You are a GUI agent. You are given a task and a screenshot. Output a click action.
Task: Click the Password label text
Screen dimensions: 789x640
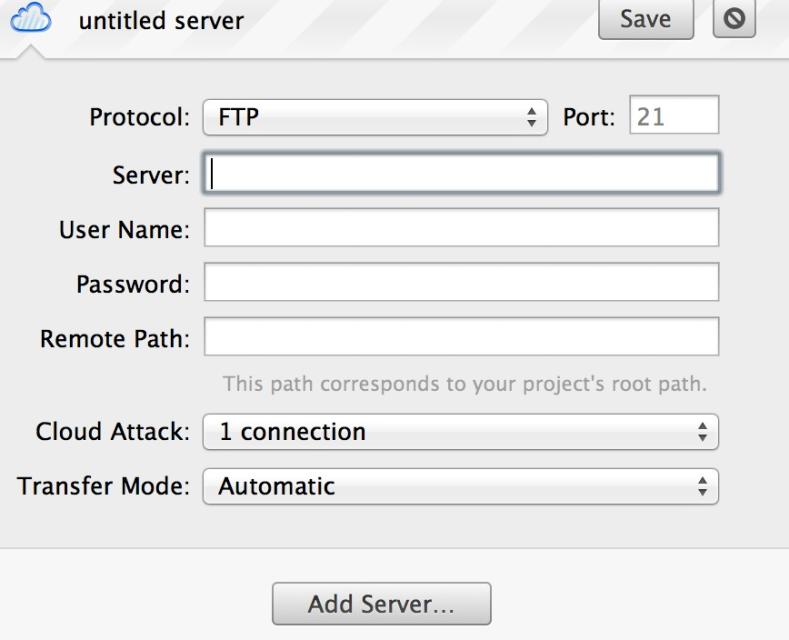[x=133, y=284]
